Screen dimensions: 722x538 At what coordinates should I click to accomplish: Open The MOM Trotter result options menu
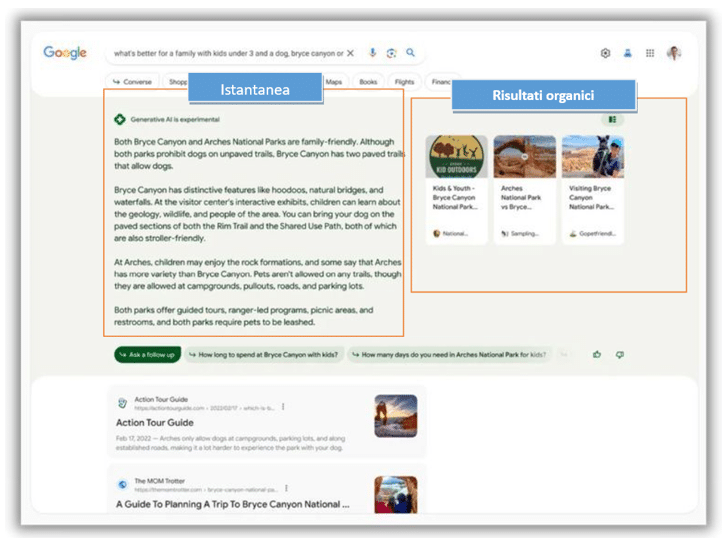[286, 488]
